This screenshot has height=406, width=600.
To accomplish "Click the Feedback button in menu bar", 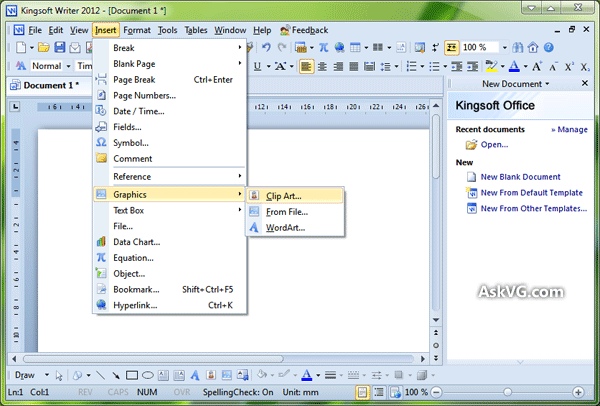I will pos(305,30).
